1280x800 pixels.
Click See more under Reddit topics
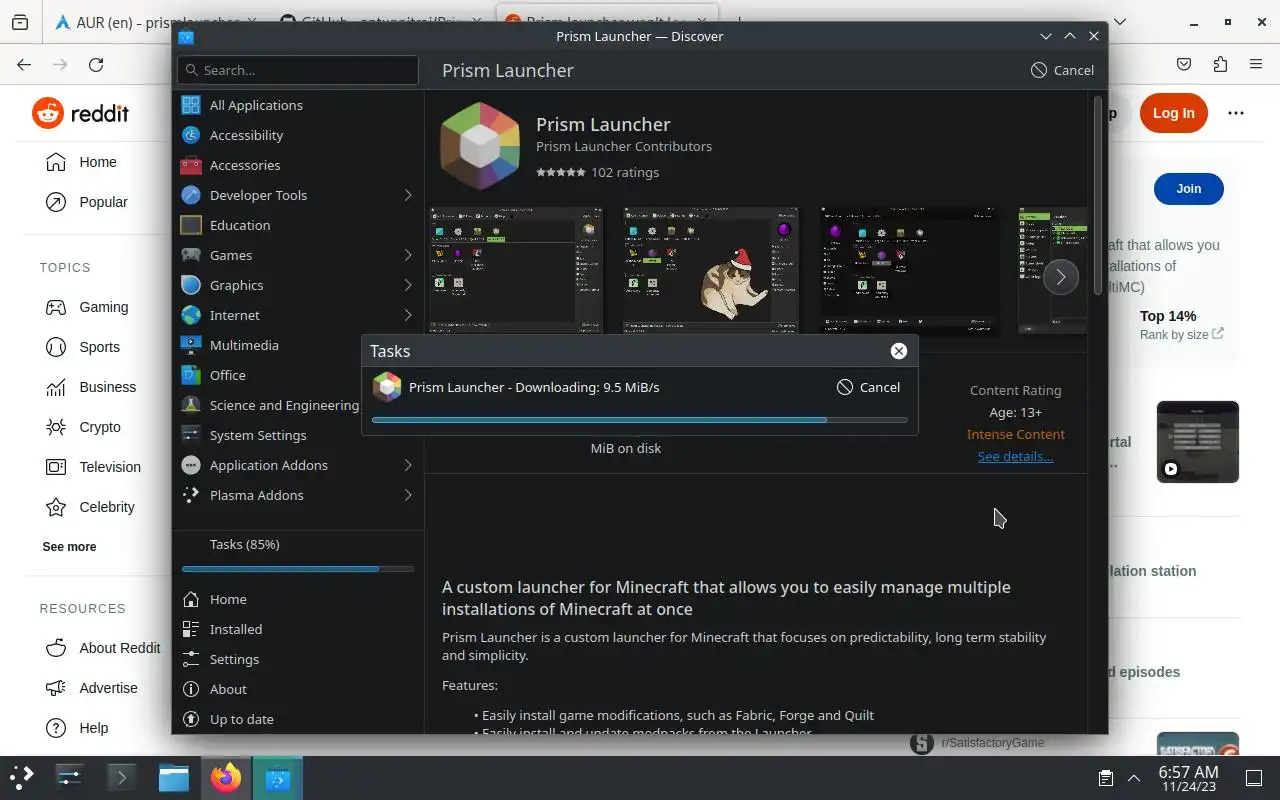pos(70,547)
